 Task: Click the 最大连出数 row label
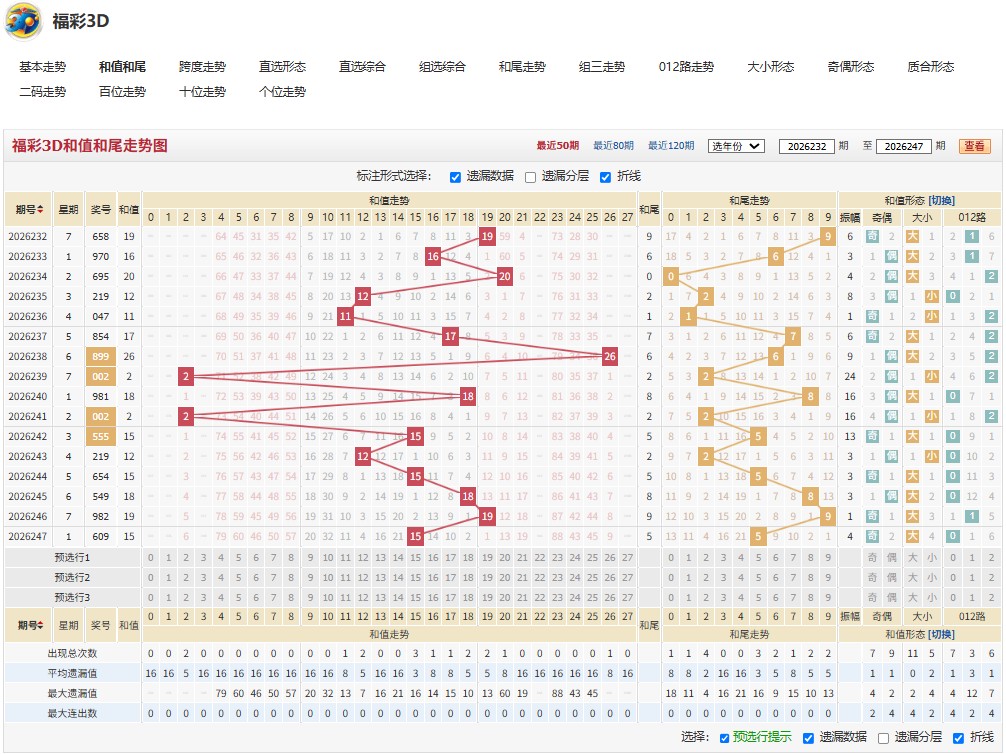click(x=72, y=713)
